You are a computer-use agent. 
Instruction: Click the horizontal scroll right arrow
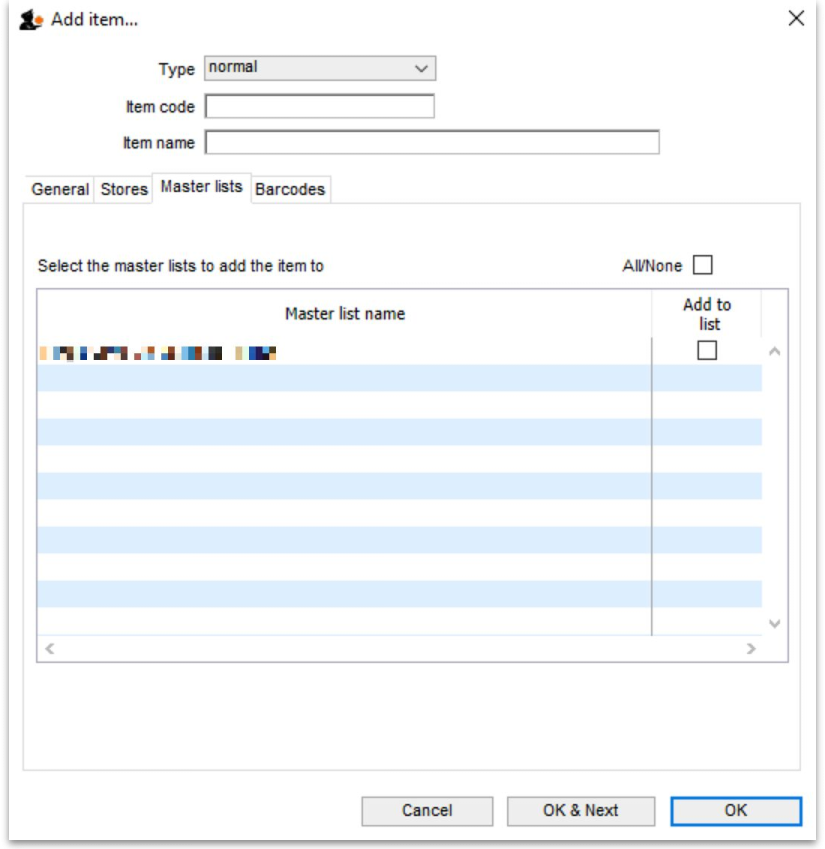click(x=751, y=649)
